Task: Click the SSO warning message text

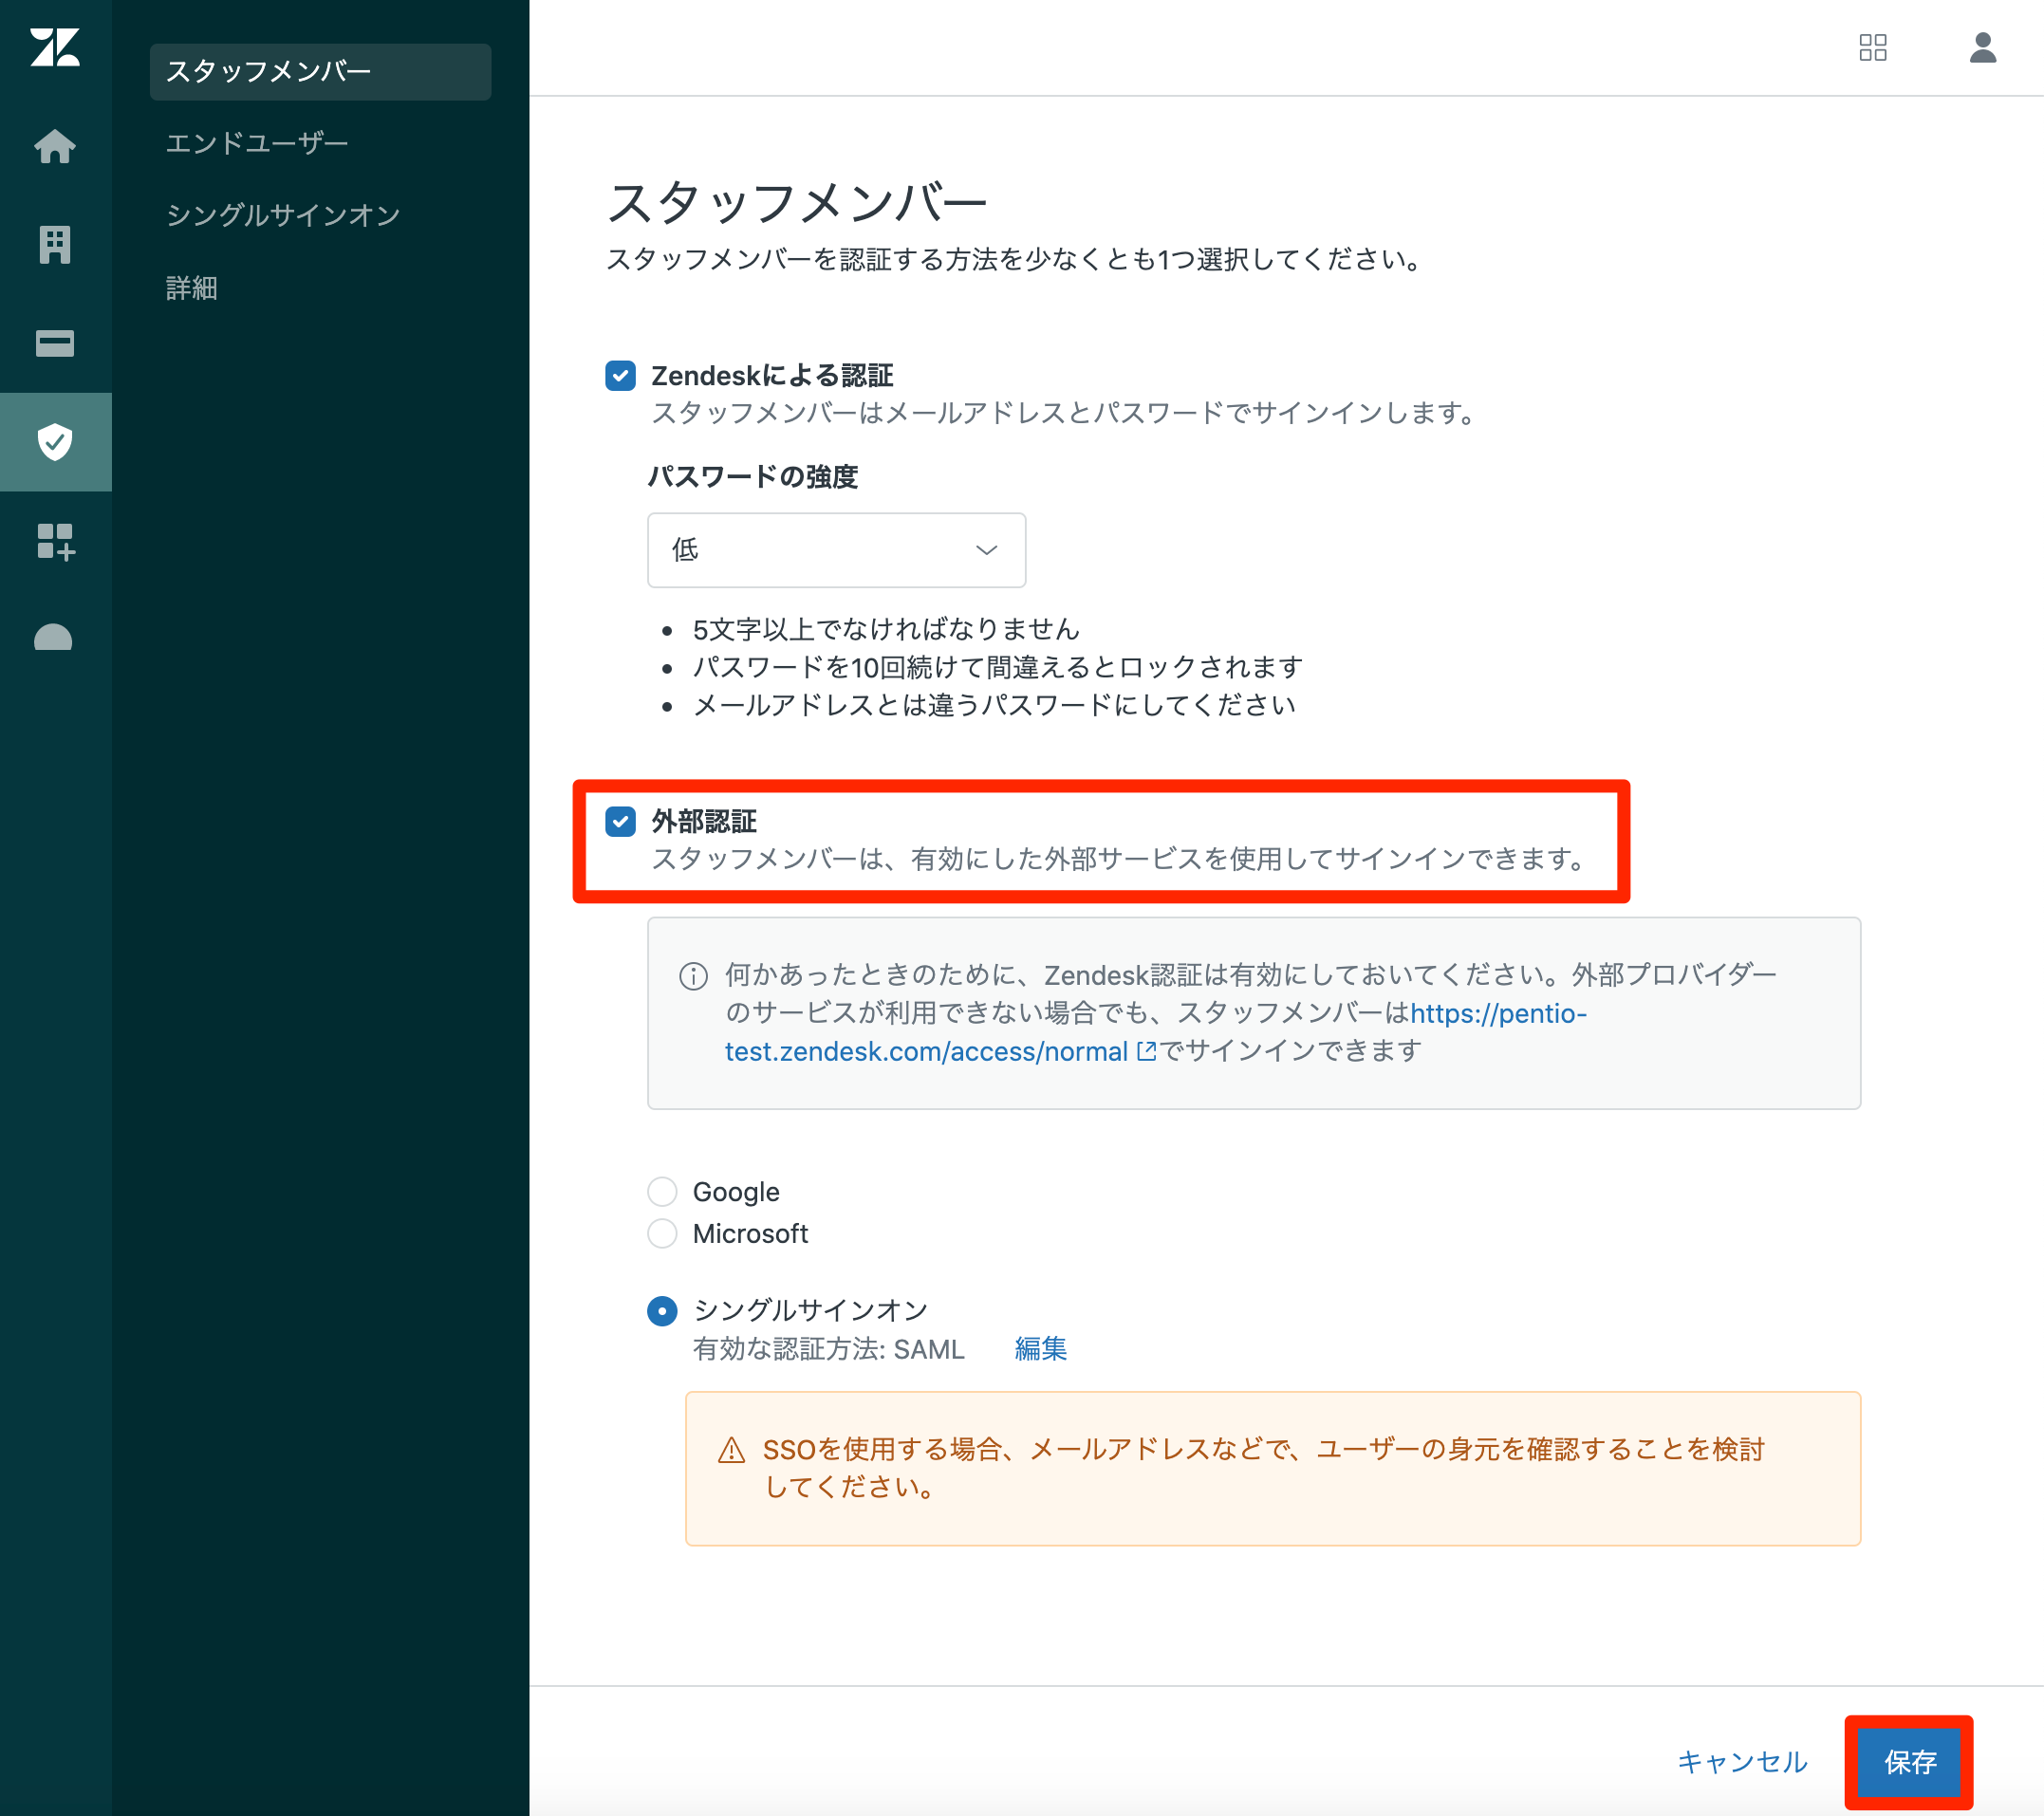Action: pos(1263,1468)
